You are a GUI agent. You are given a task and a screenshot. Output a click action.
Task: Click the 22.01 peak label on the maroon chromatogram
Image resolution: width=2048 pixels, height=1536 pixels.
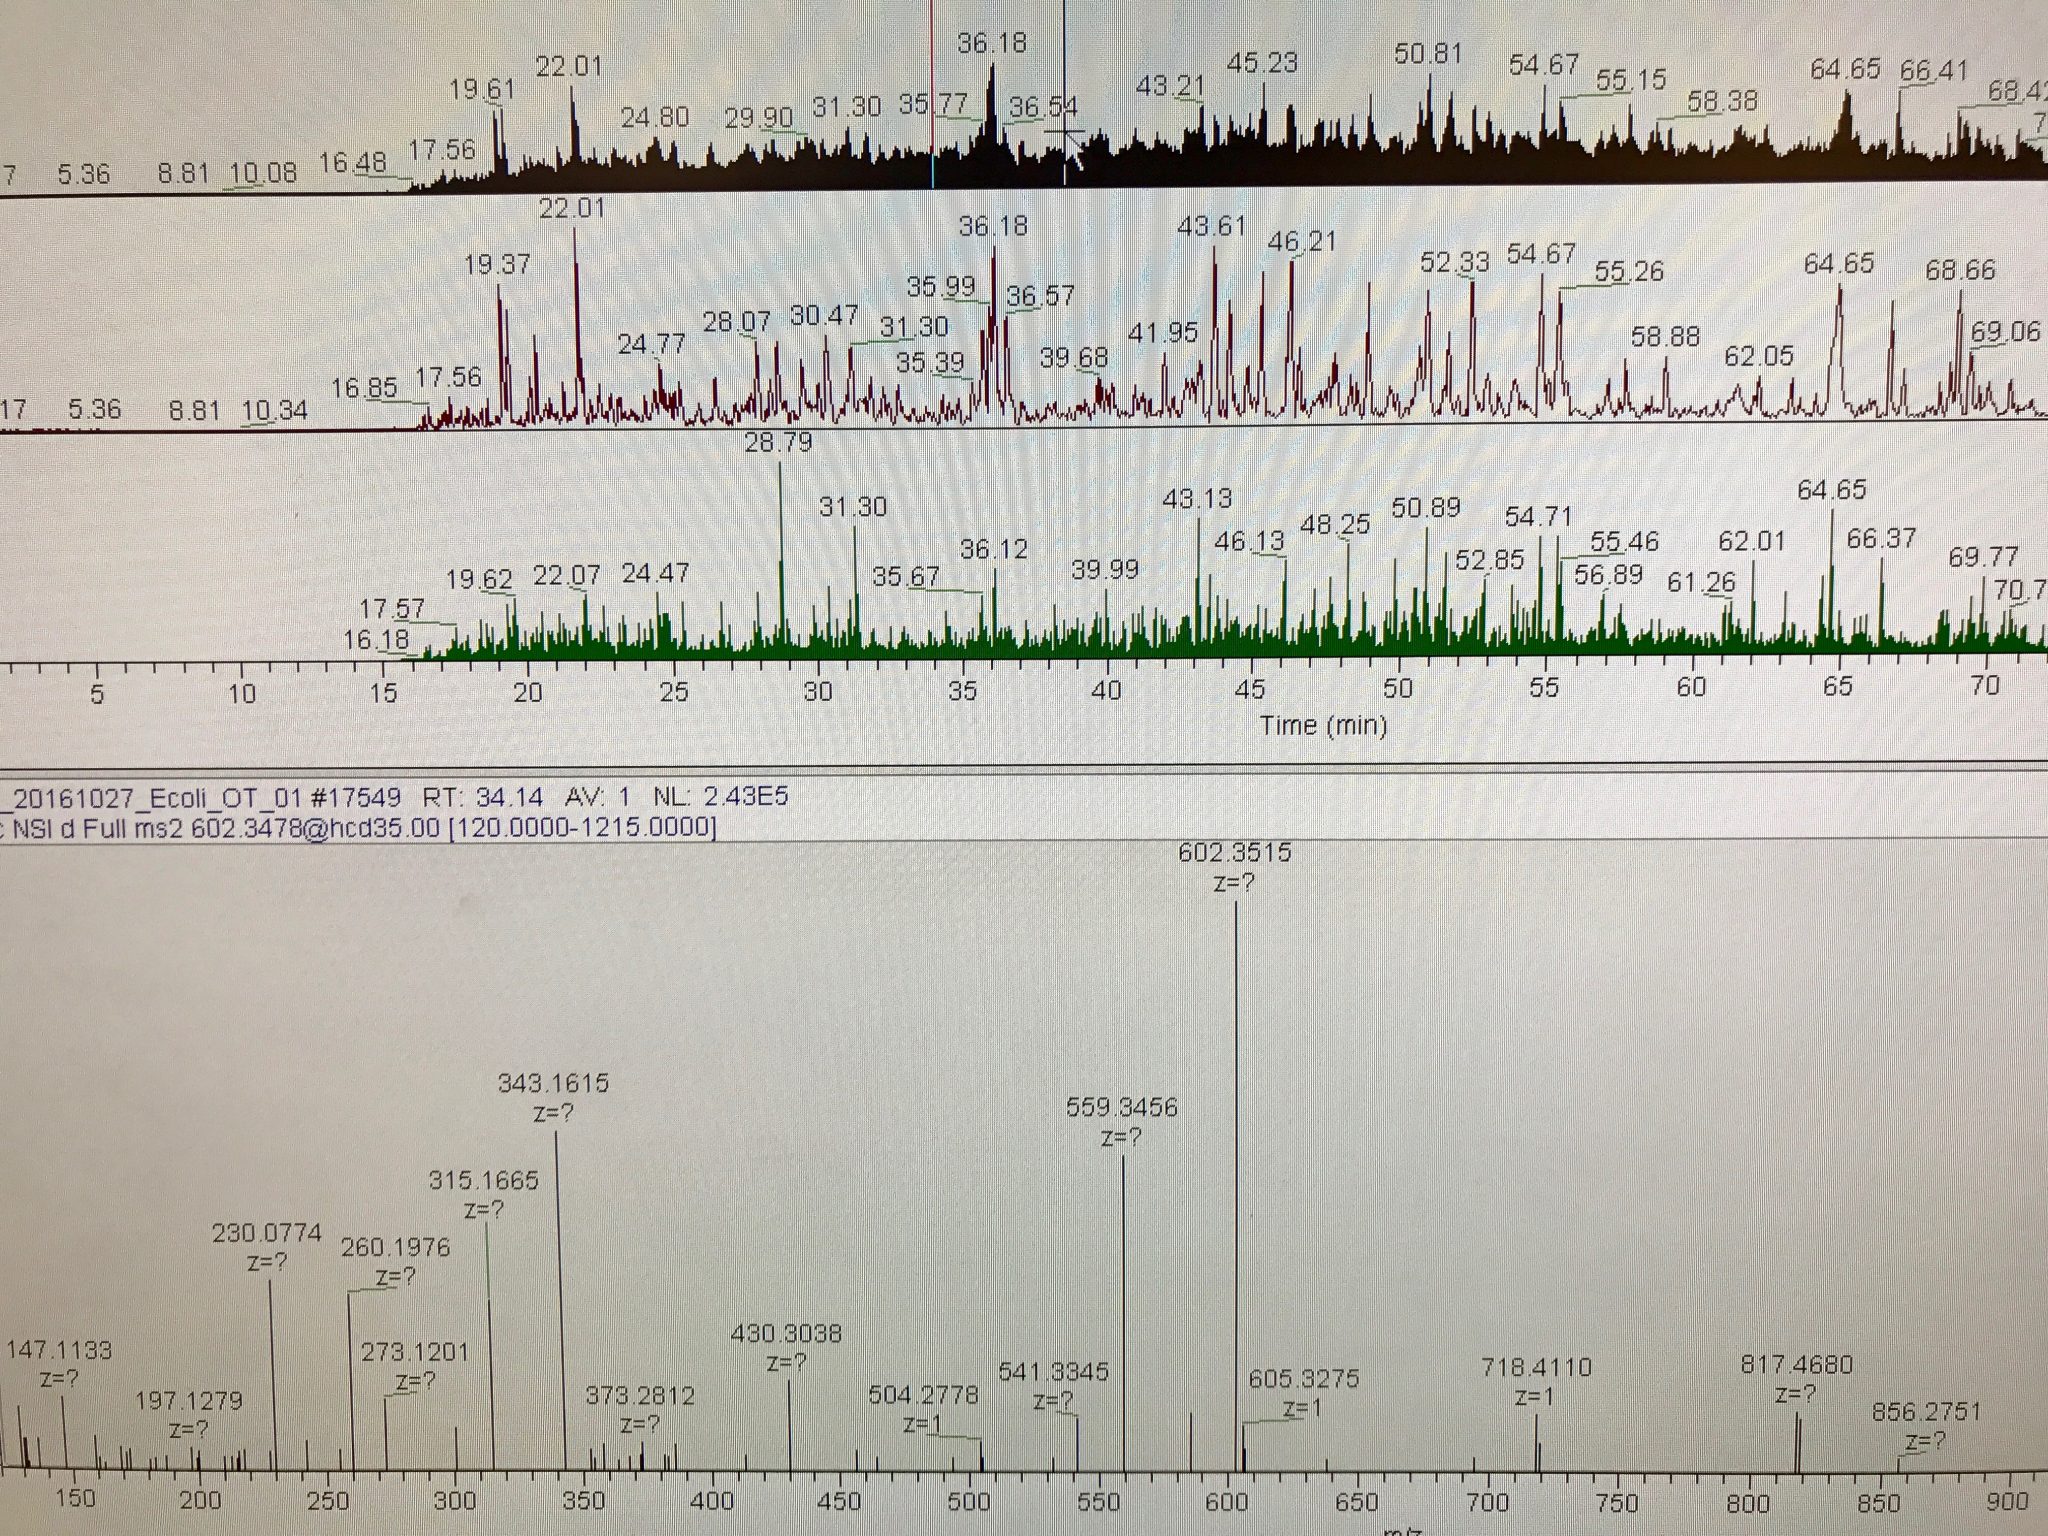[573, 208]
